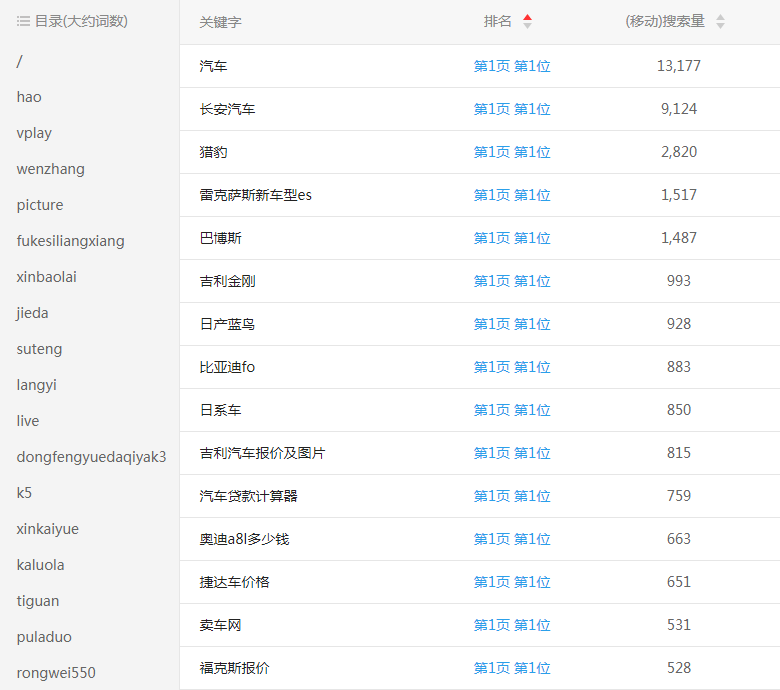Open the ranking link for 巴博斯
This screenshot has height=690, width=780.
coord(512,238)
